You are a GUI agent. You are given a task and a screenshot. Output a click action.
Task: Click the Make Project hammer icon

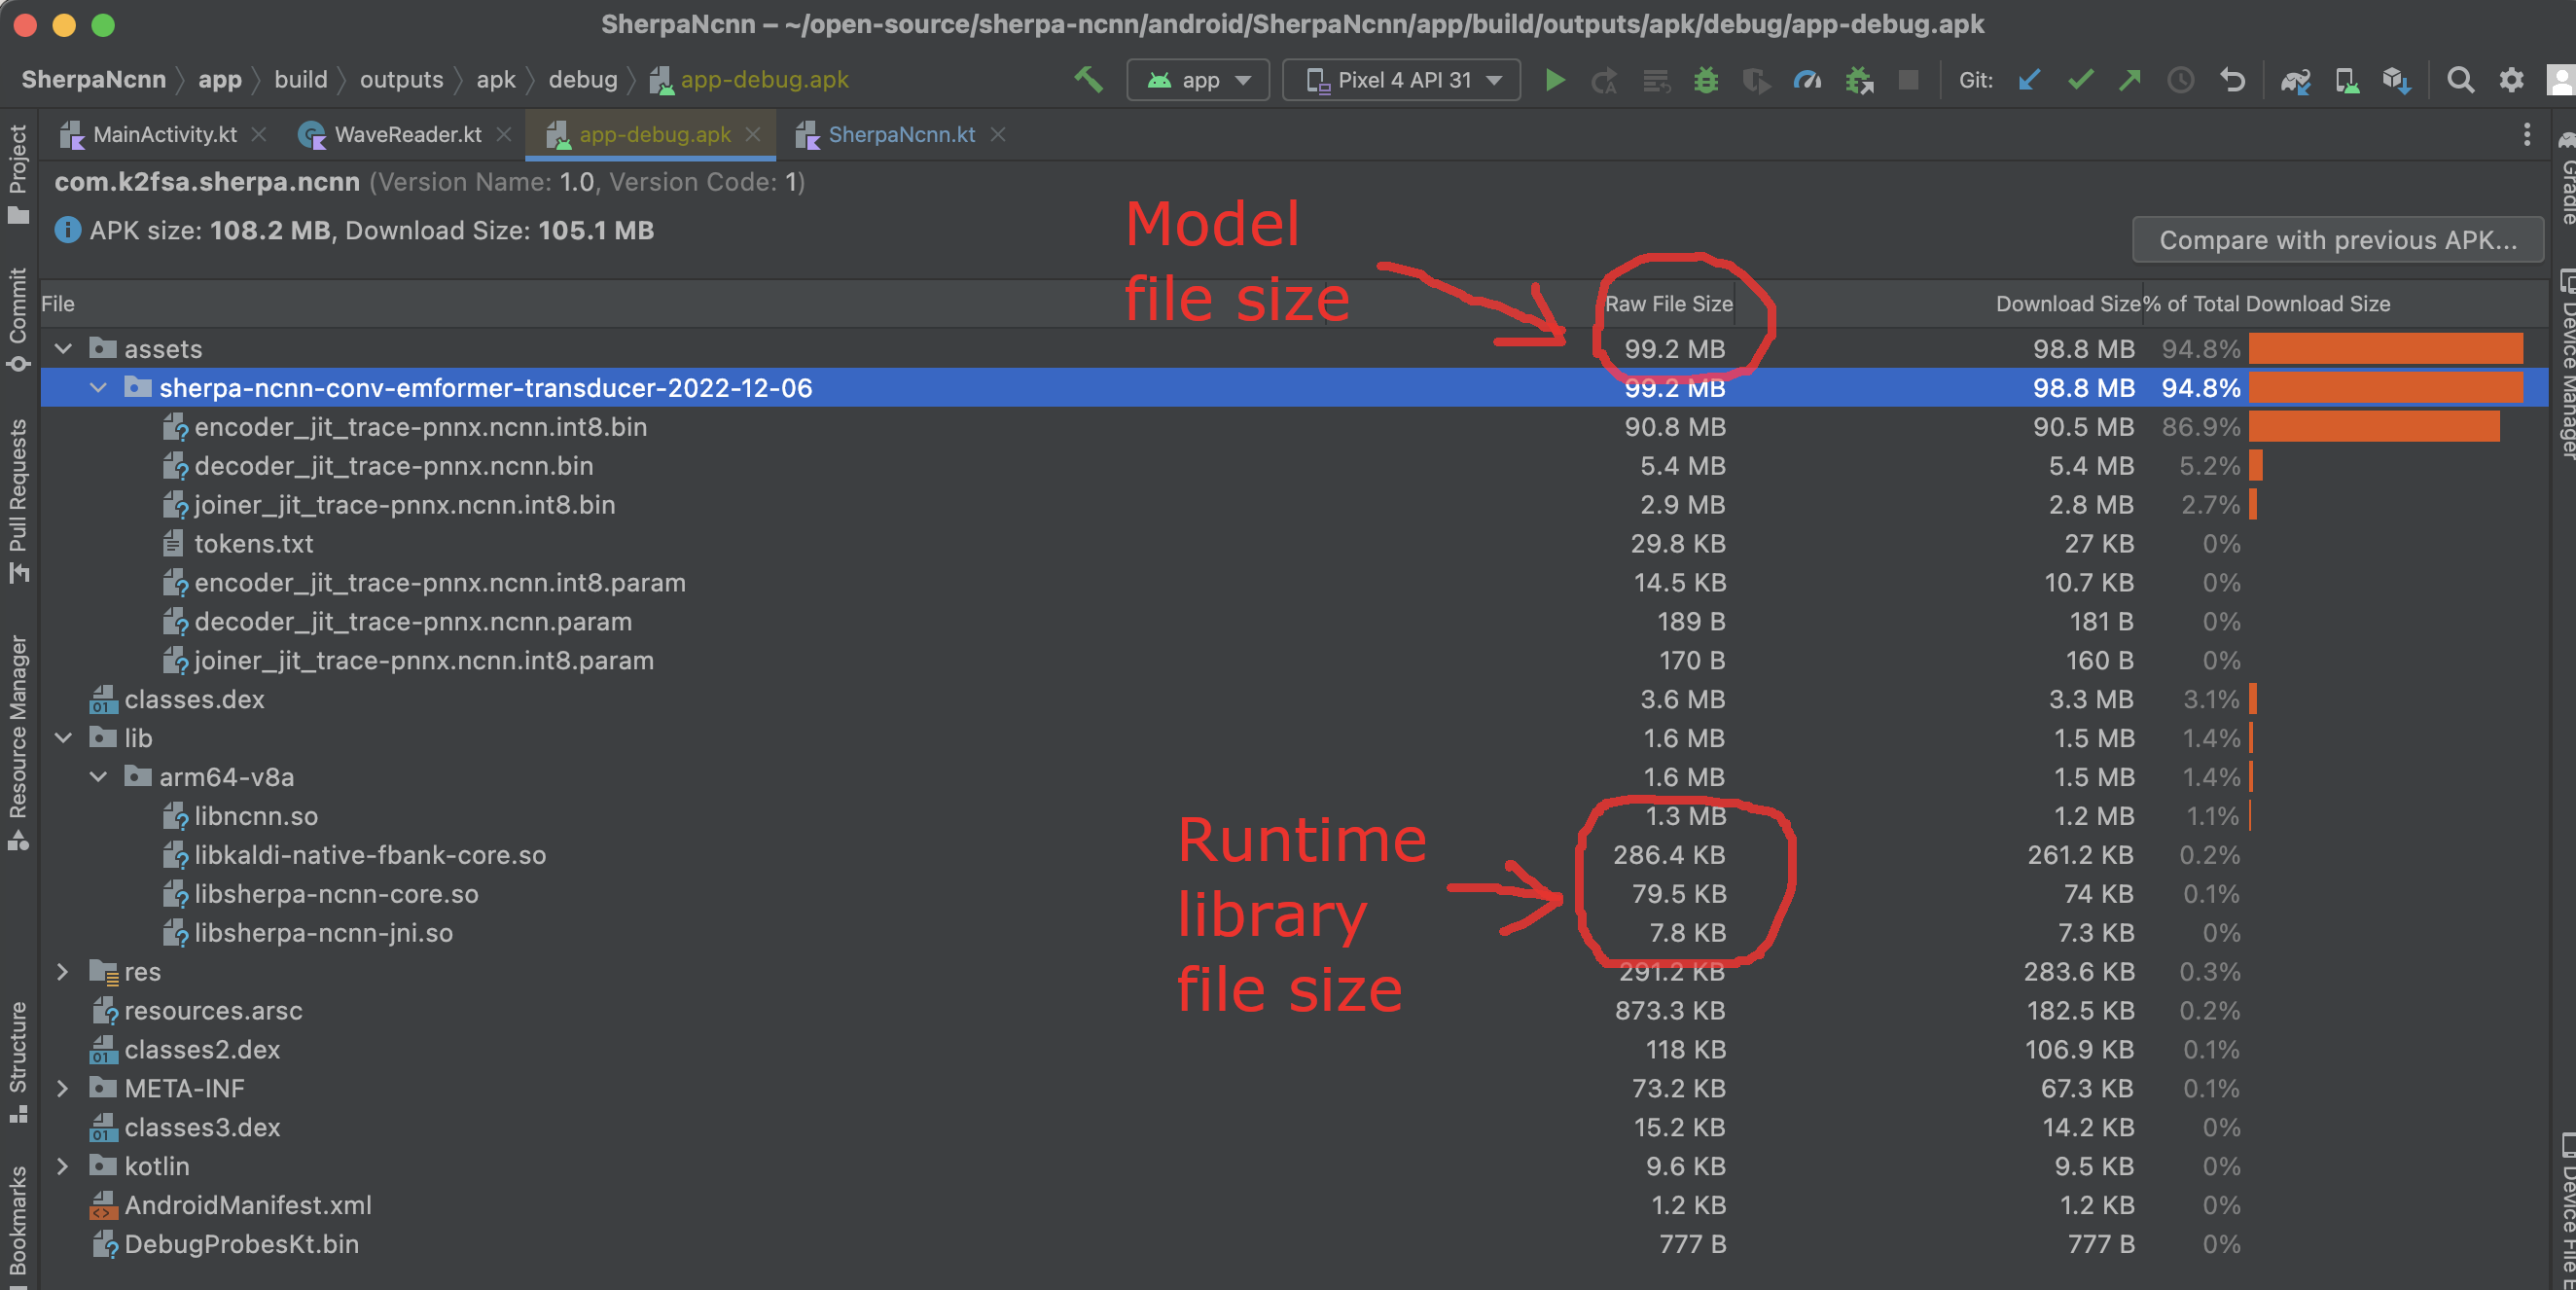[x=1088, y=80]
